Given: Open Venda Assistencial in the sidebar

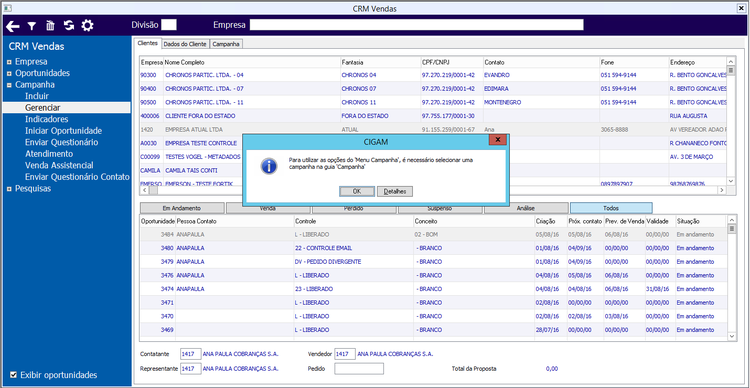Looking at the screenshot, I should [59, 165].
